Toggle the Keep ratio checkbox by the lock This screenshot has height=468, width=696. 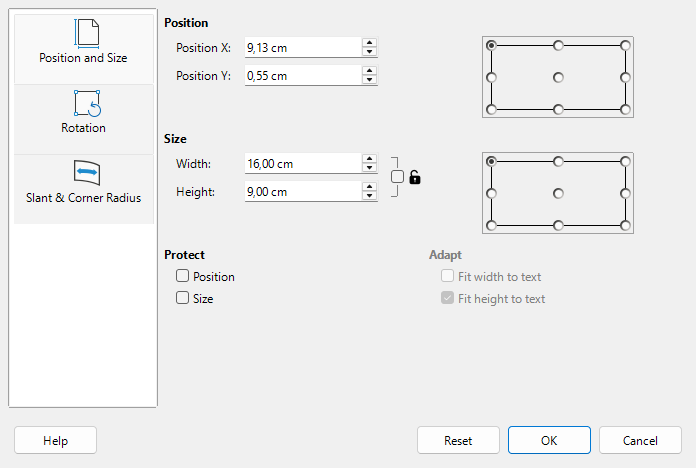point(397,177)
